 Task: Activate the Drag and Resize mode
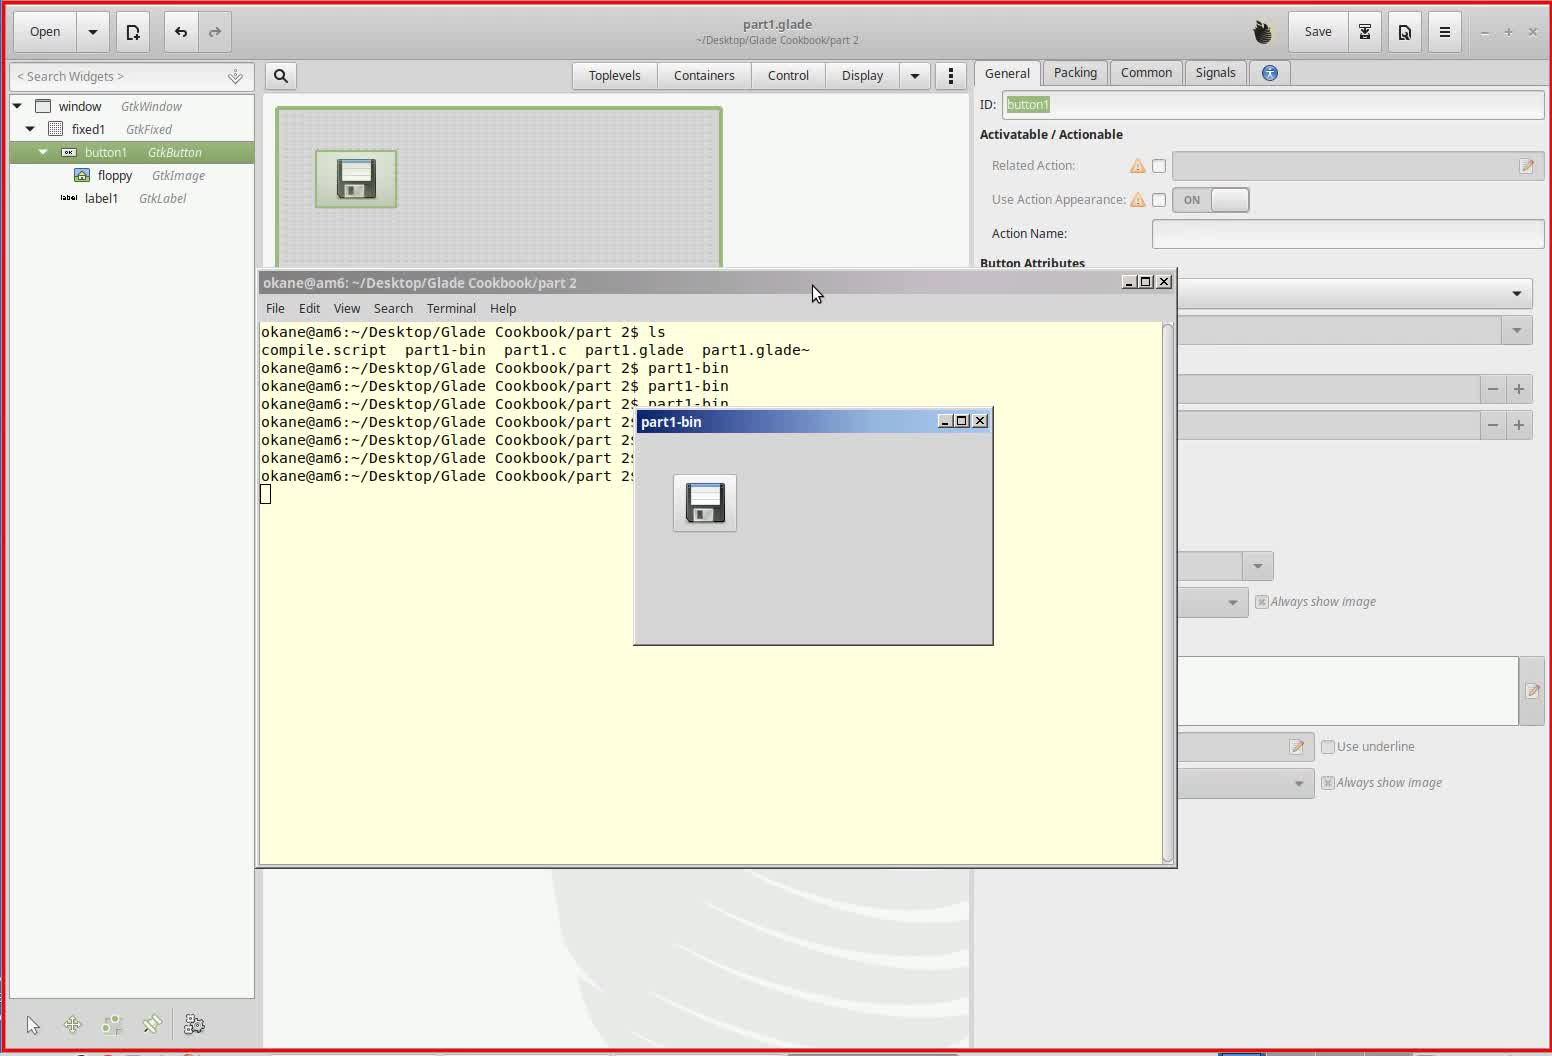[x=71, y=1024]
